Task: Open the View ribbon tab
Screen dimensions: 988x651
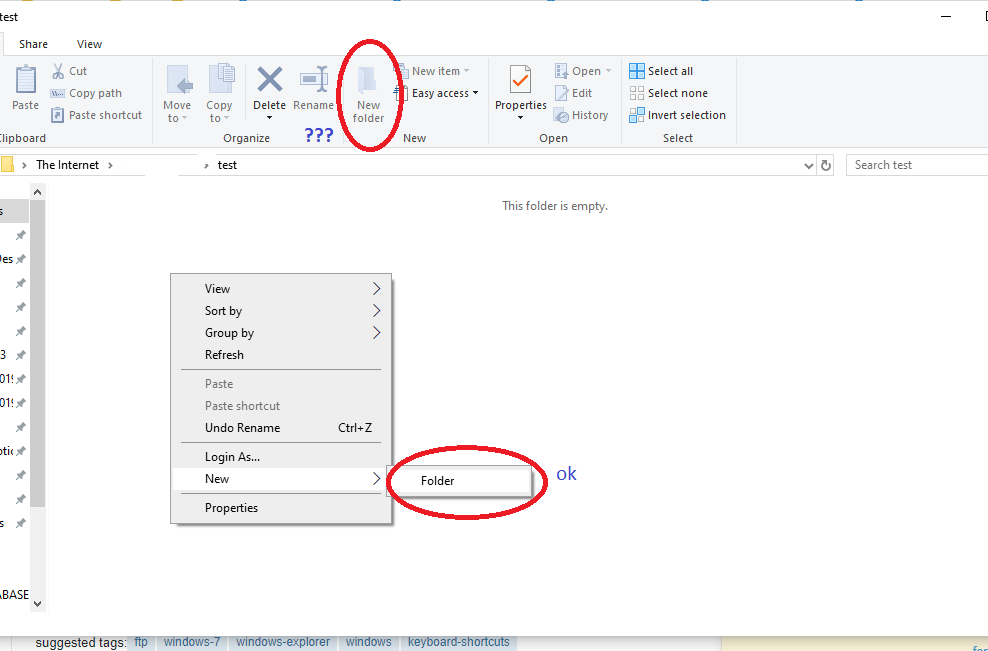Action: pos(90,44)
